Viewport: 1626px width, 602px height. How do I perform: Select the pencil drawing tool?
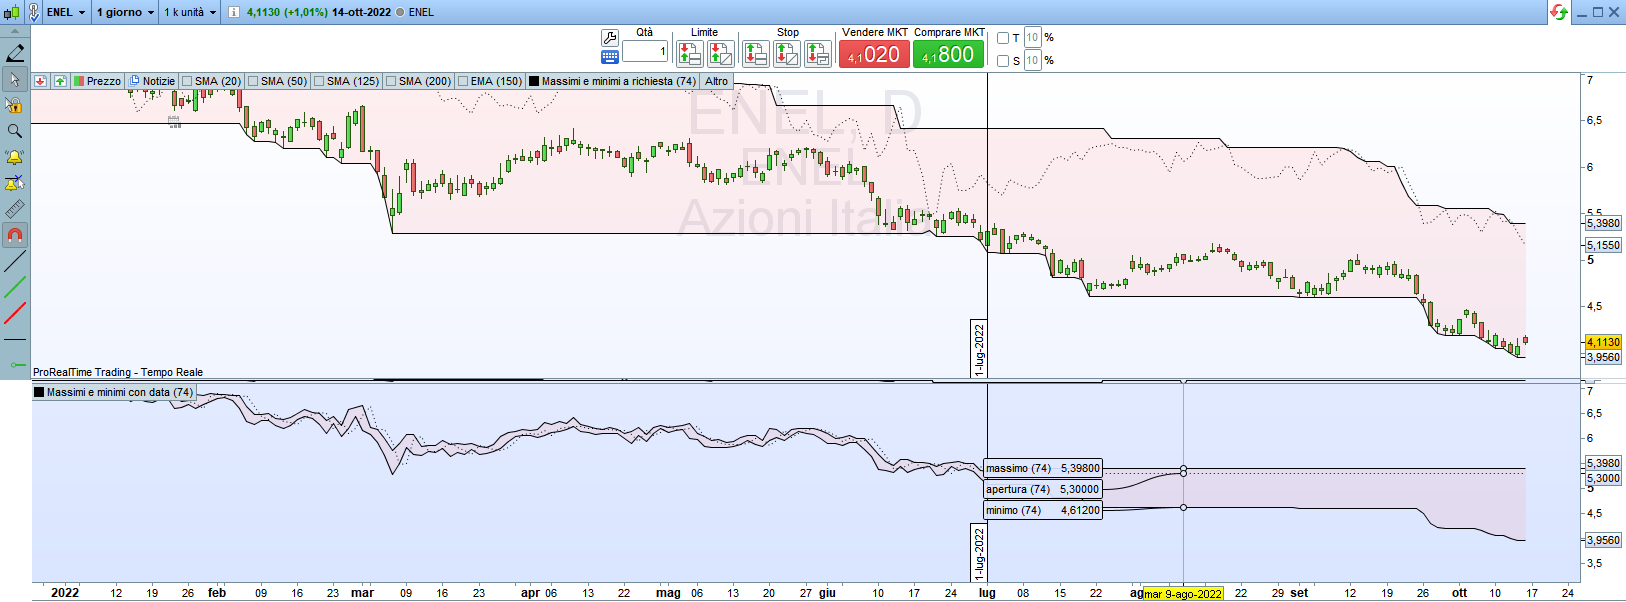(15, 53)
